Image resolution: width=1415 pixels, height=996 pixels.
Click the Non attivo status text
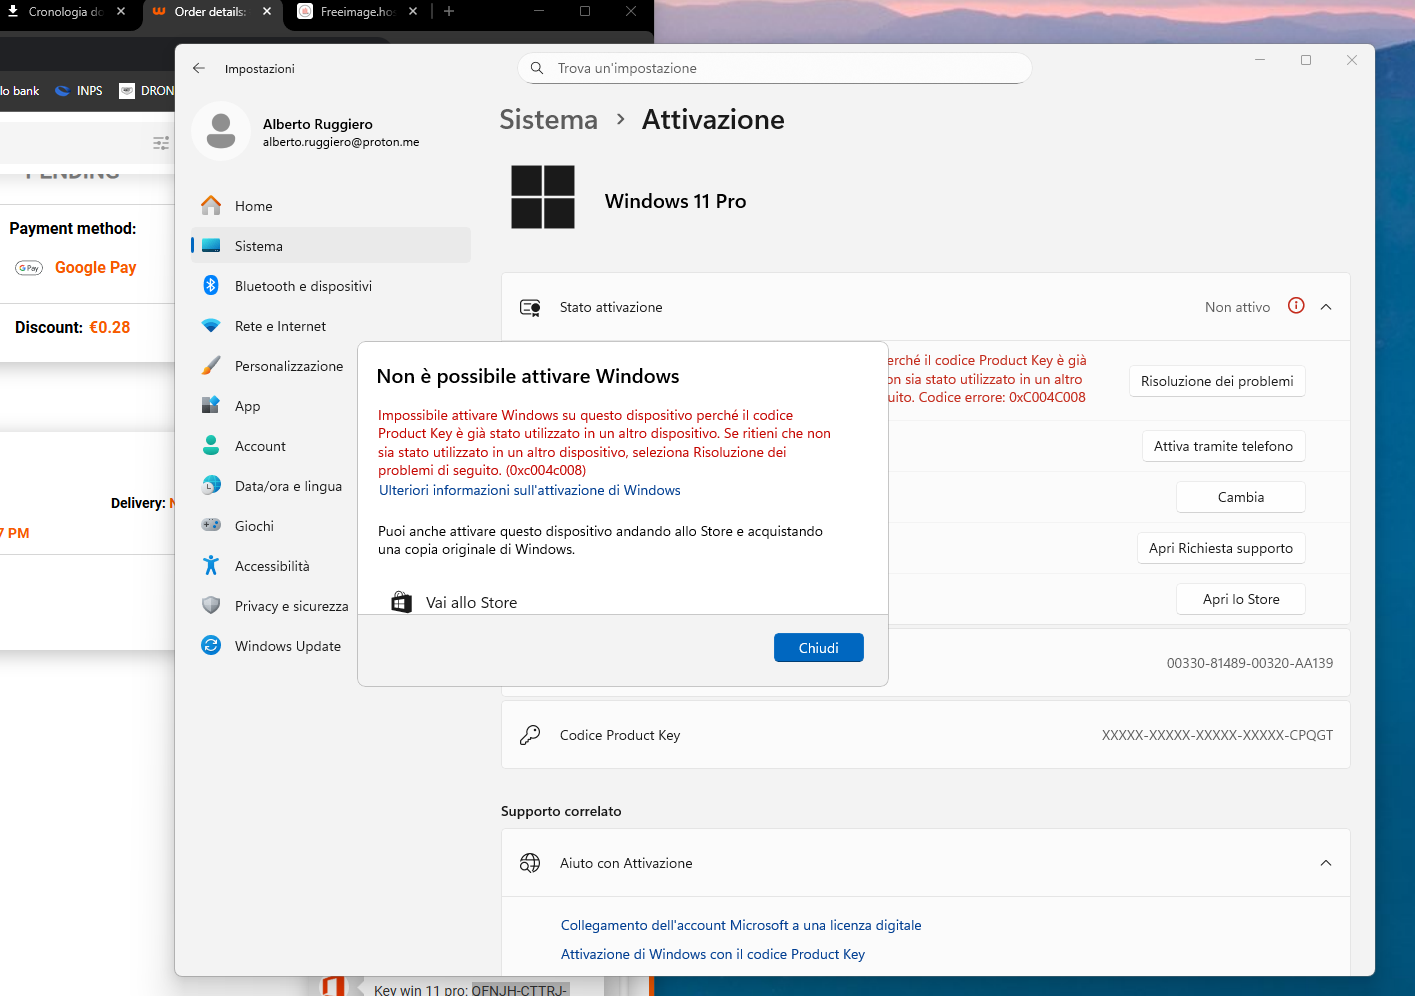1237,307
